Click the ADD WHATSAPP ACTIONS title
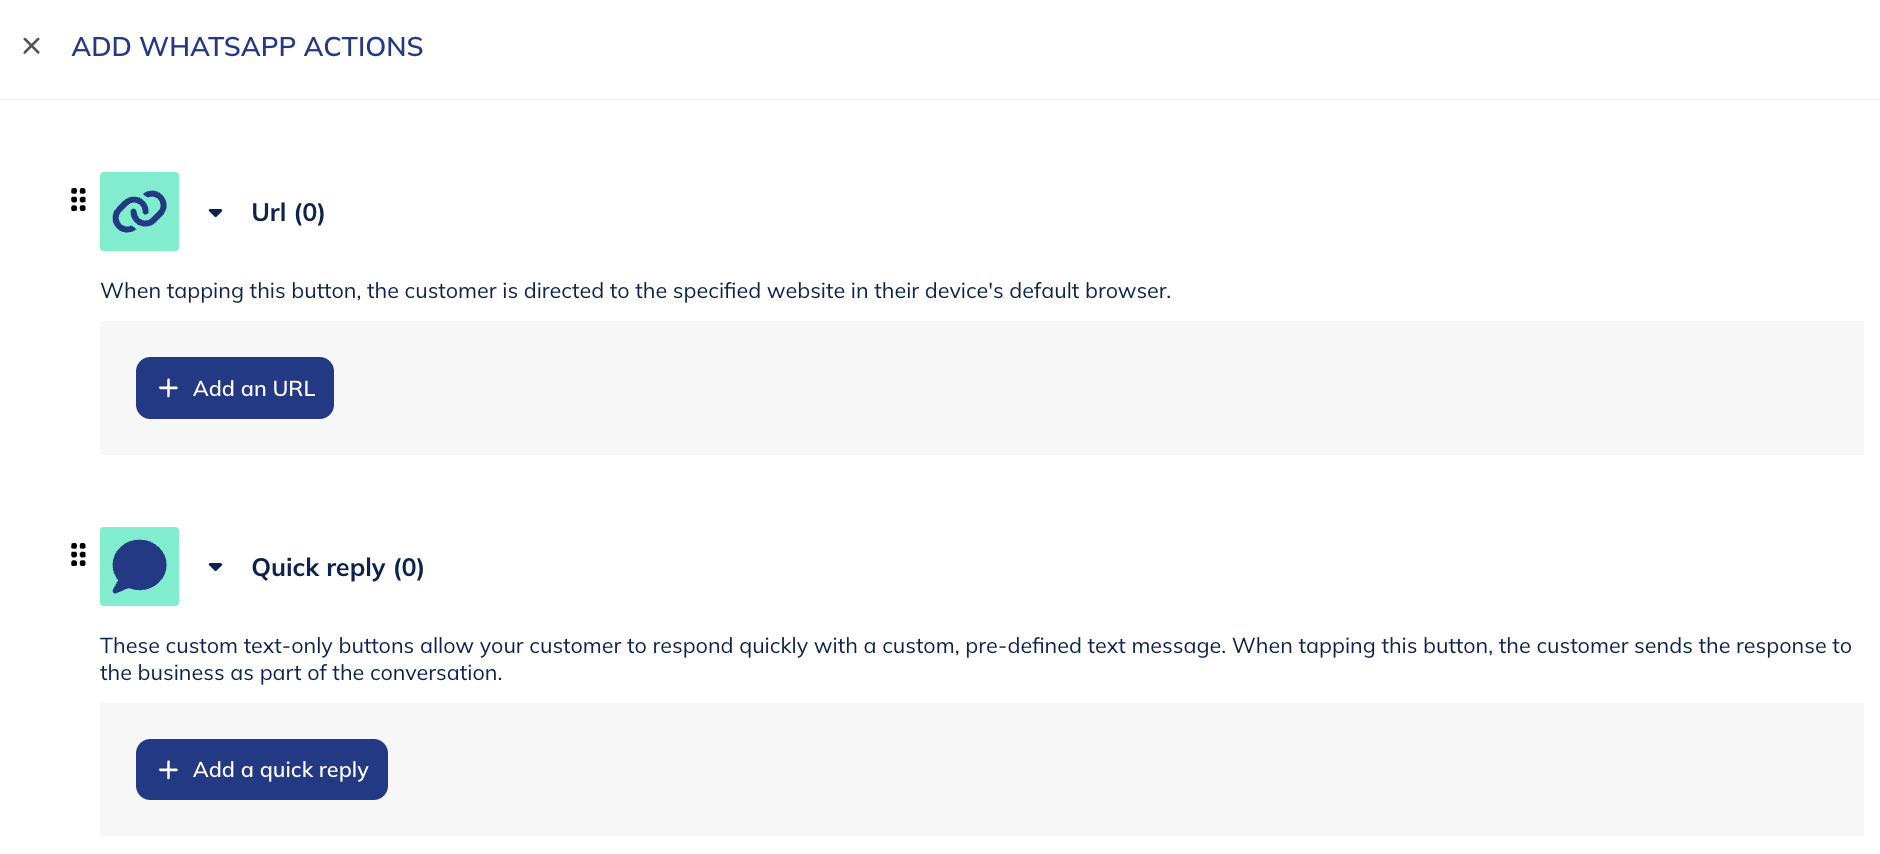Viewport: 1880px width, 854px height. pyautogui.click(x=246, y=47)
